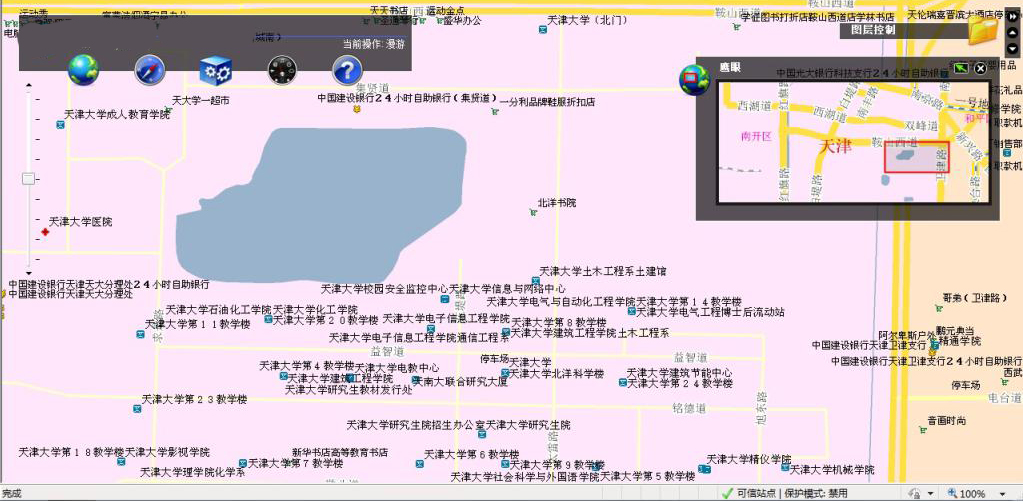Click the 南开区 label in overview map
The height and width of the screenshot is (502, 1023).
point(756,136)
